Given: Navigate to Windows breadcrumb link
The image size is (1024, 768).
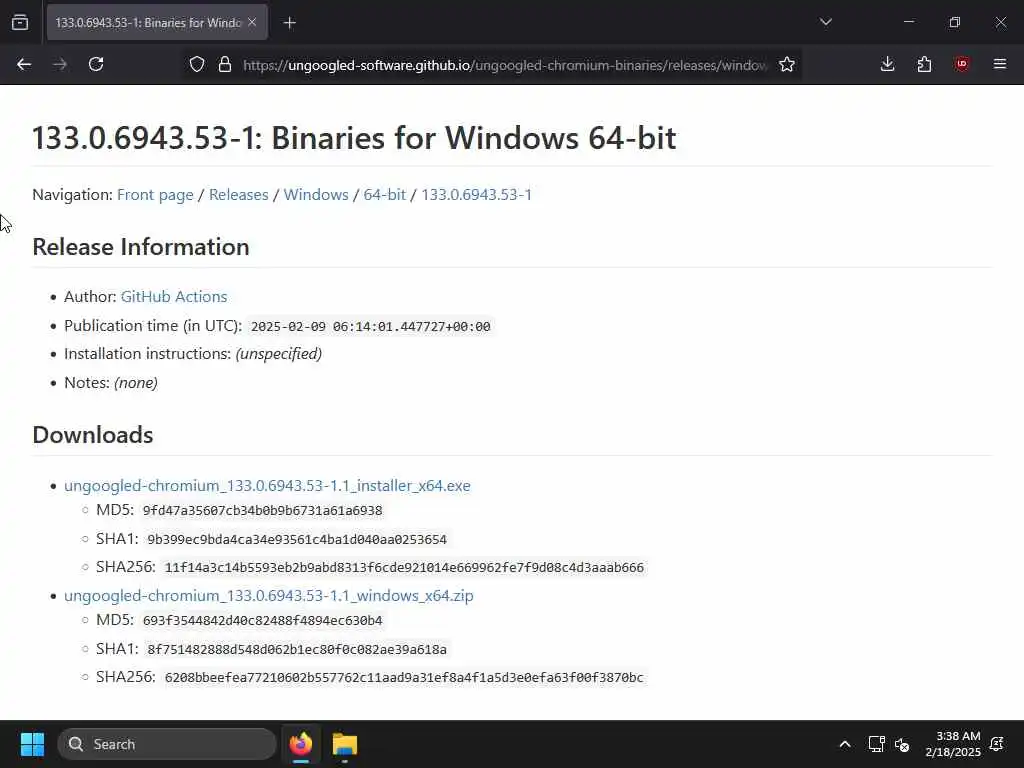Looking at the screenshot, I should tap(316, 195).
